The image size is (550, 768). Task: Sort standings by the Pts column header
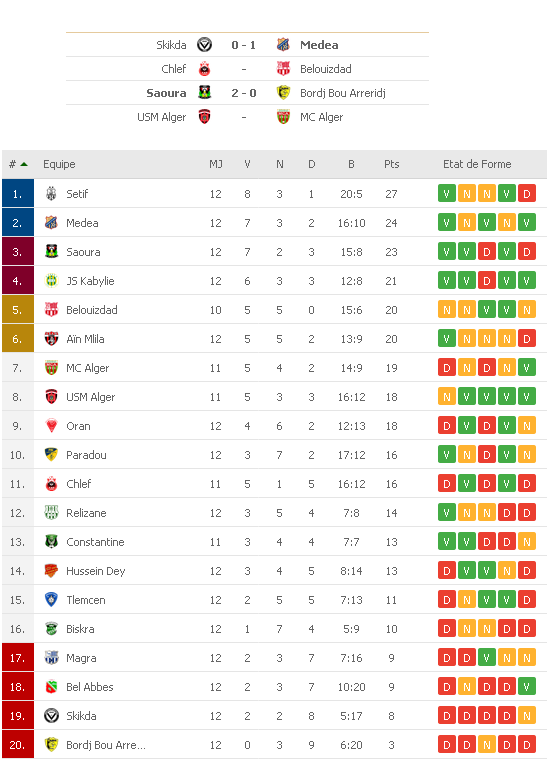coord(391,164)
